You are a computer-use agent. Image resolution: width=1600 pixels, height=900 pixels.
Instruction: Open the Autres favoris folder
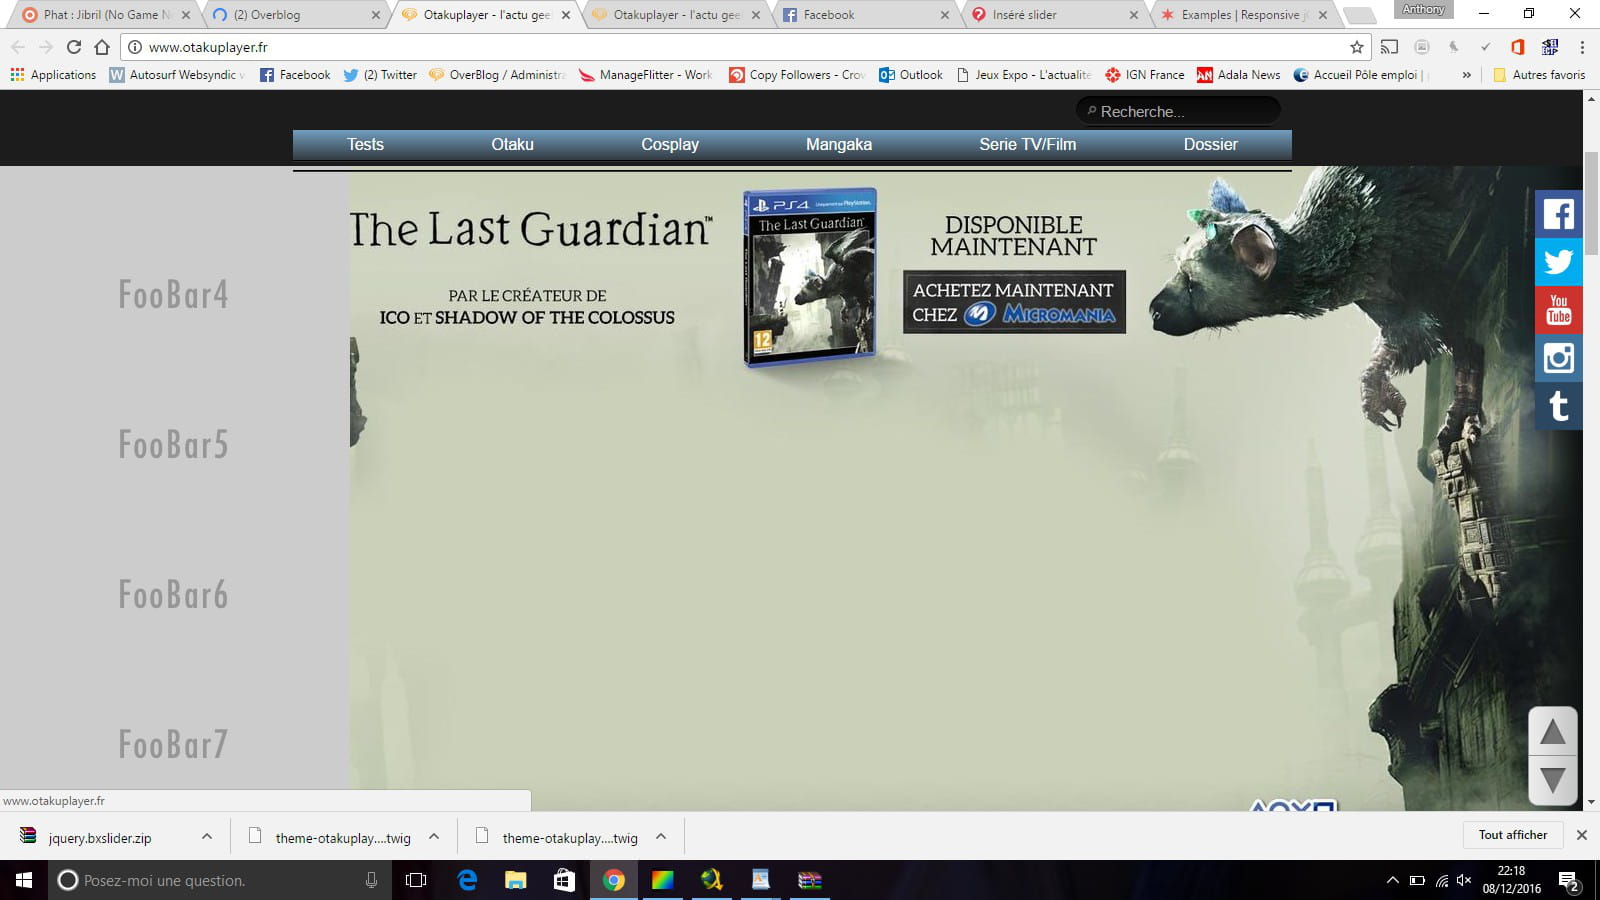1539,75
